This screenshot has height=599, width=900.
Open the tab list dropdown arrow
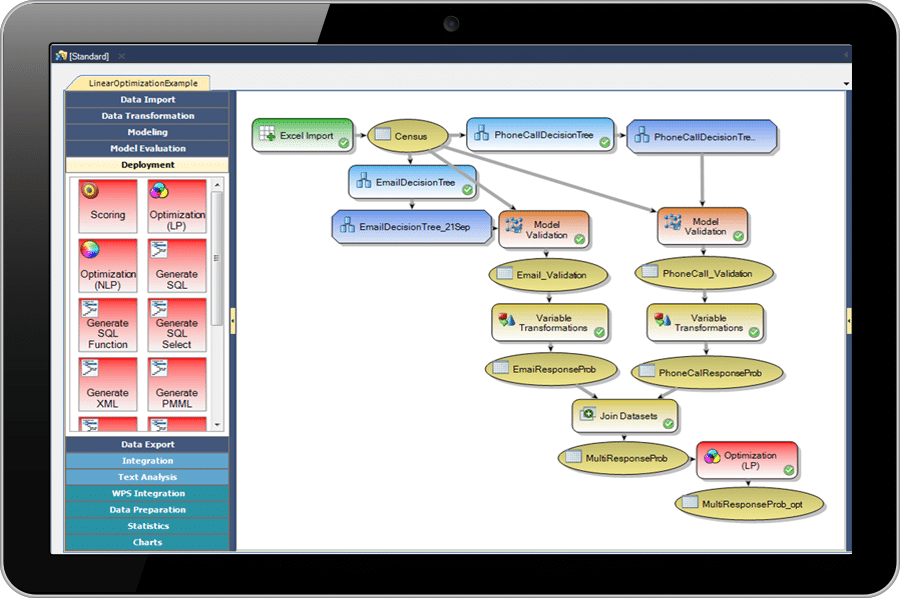(x=847, y=84)
